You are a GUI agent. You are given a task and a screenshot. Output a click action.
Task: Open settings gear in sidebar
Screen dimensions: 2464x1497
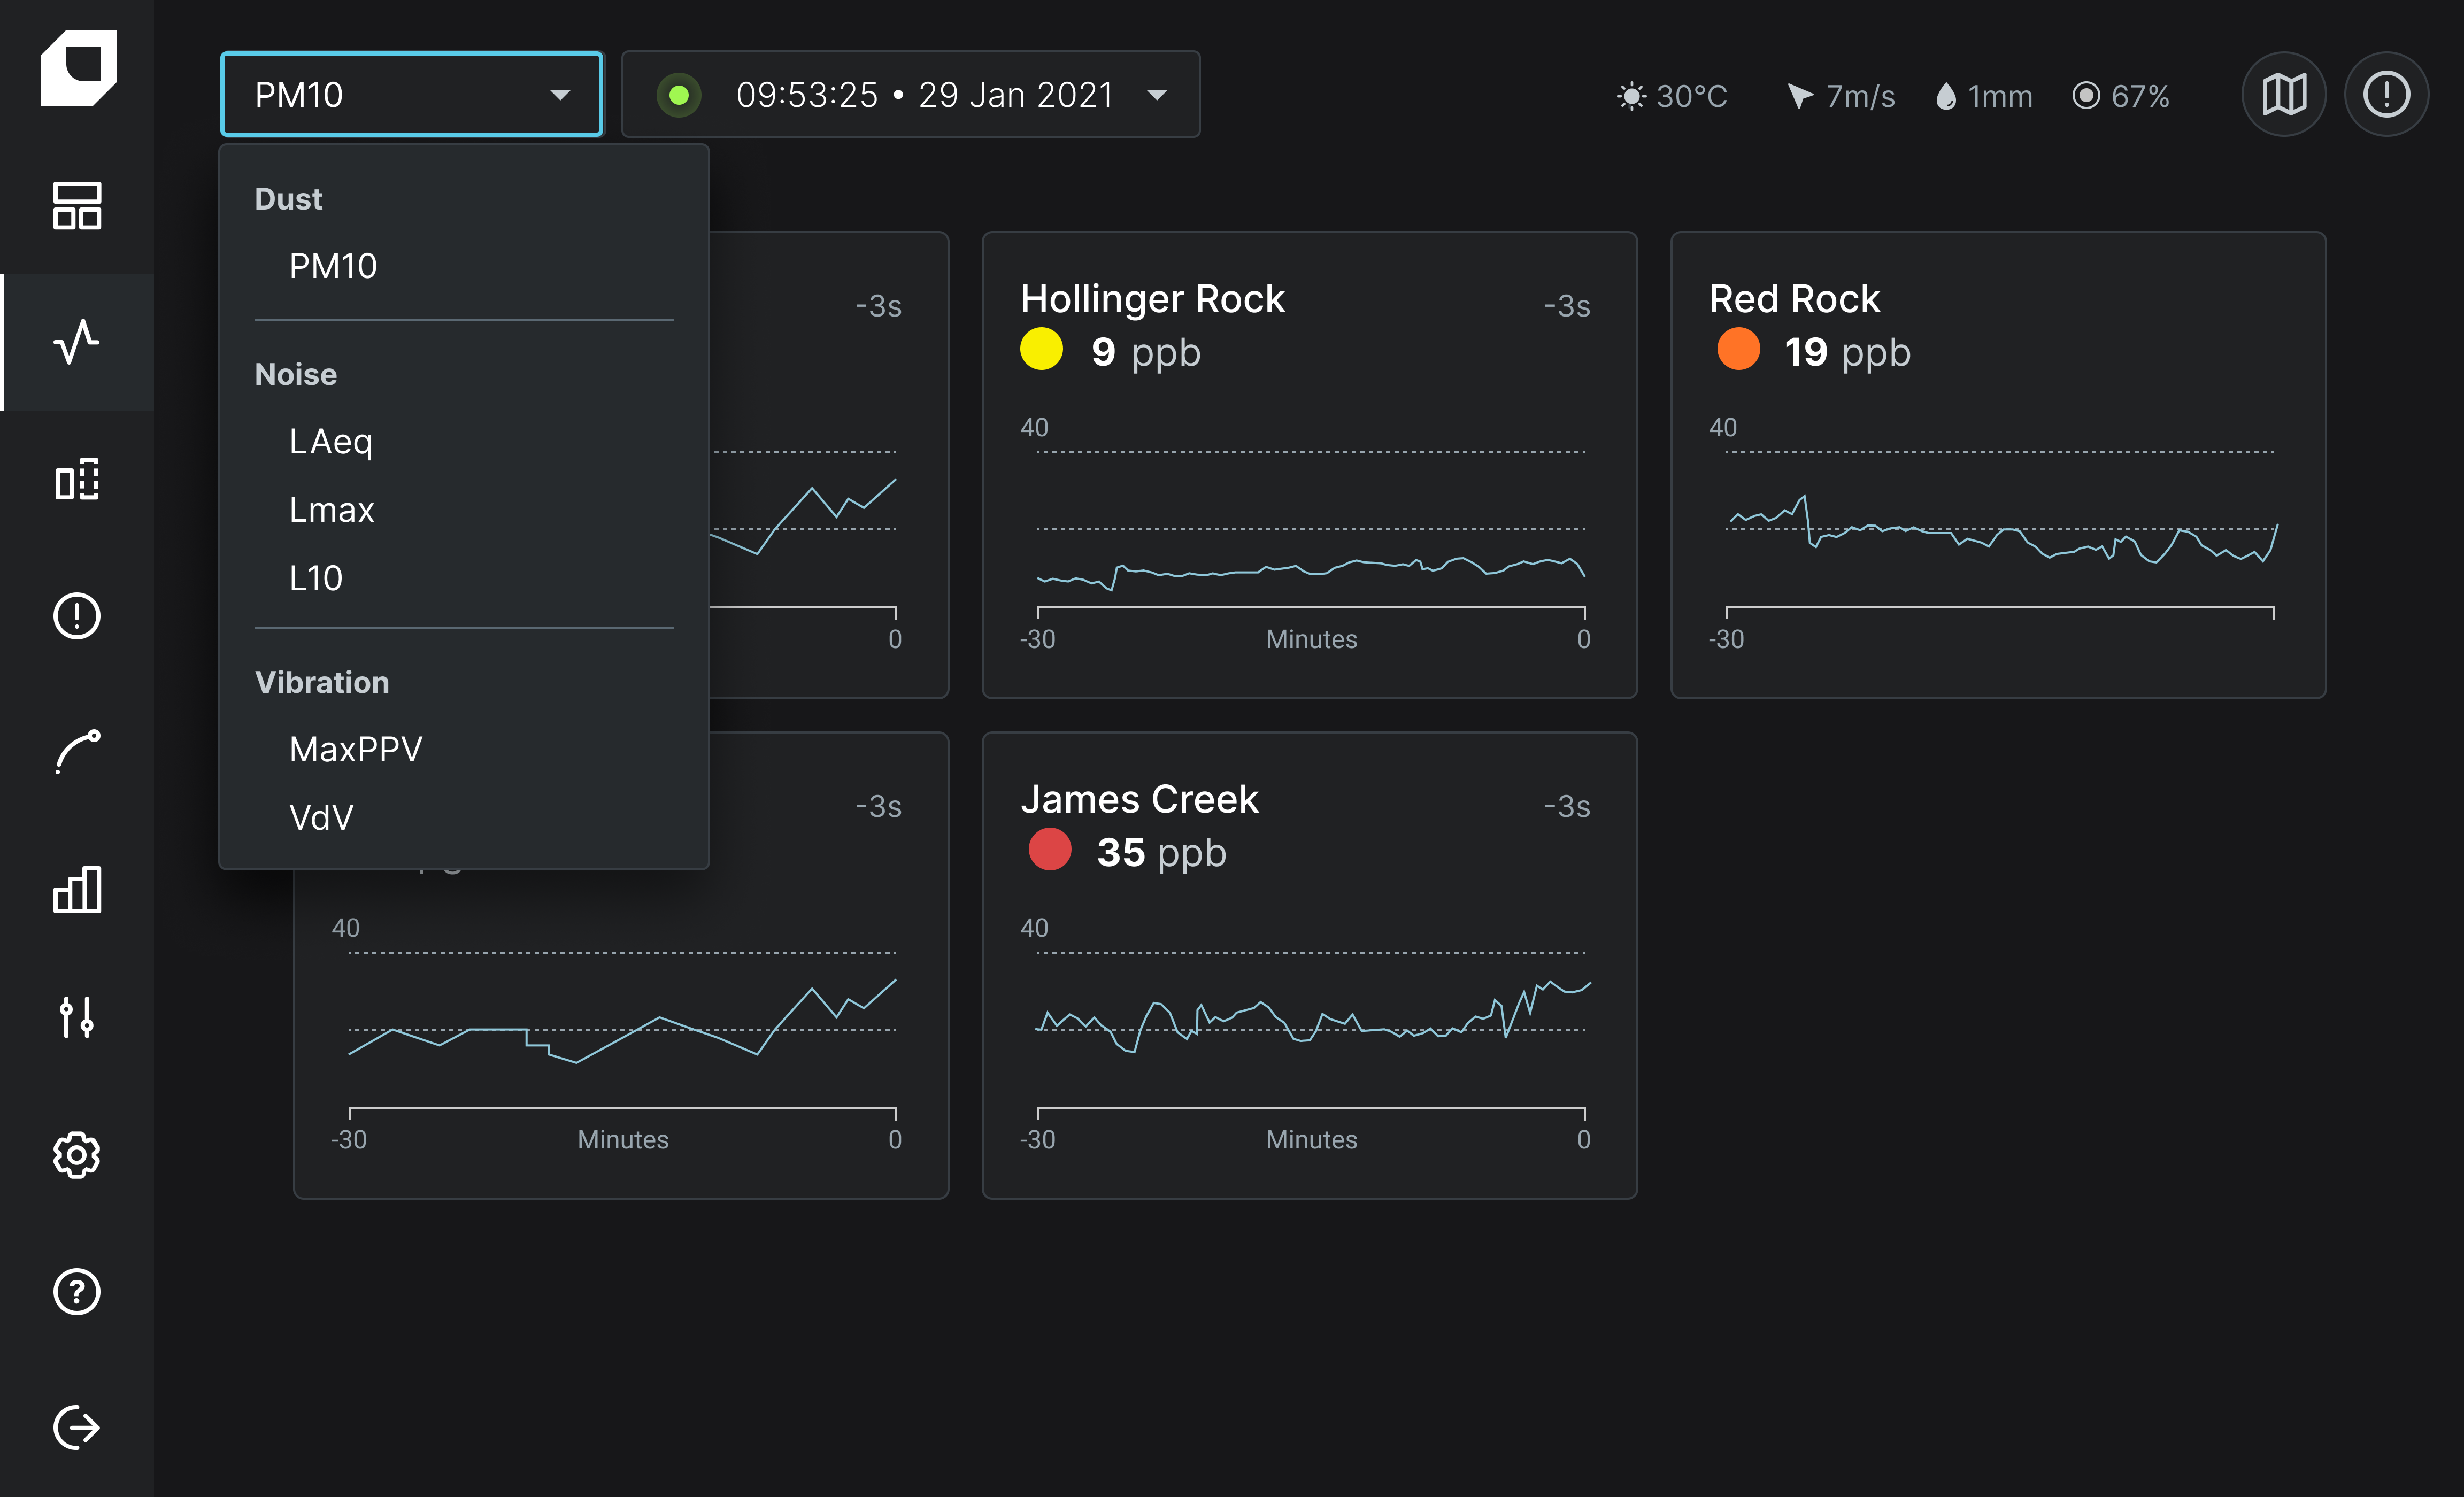click(x=77, y=1155)
